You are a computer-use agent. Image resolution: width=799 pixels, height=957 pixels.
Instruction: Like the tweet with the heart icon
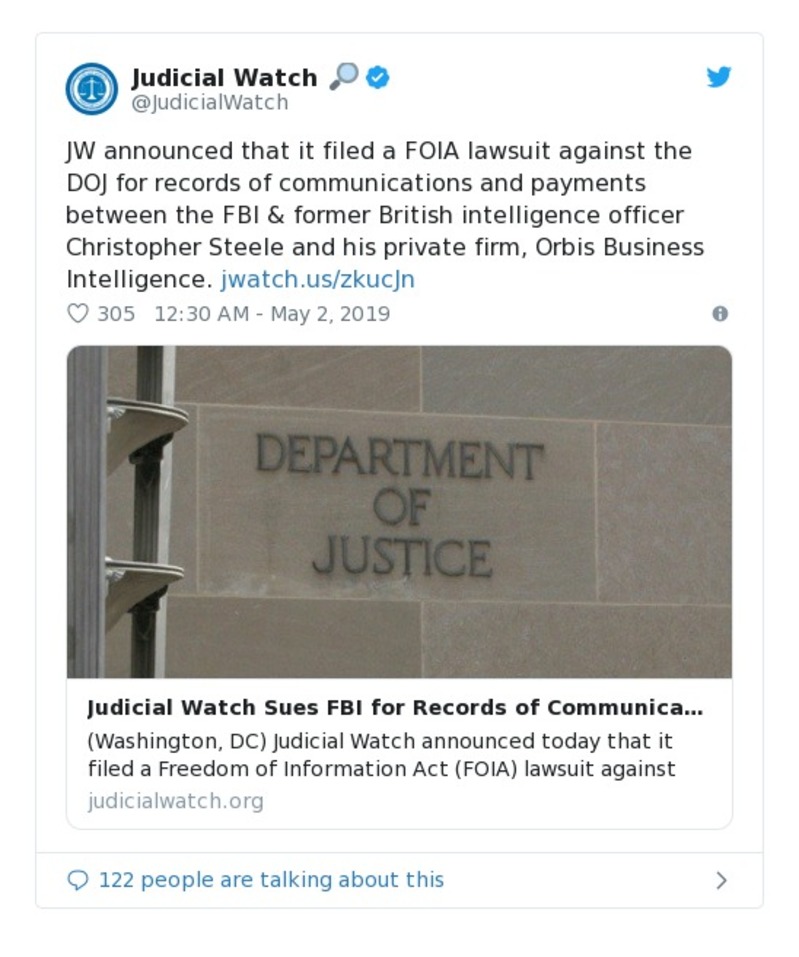pos(78,314)
